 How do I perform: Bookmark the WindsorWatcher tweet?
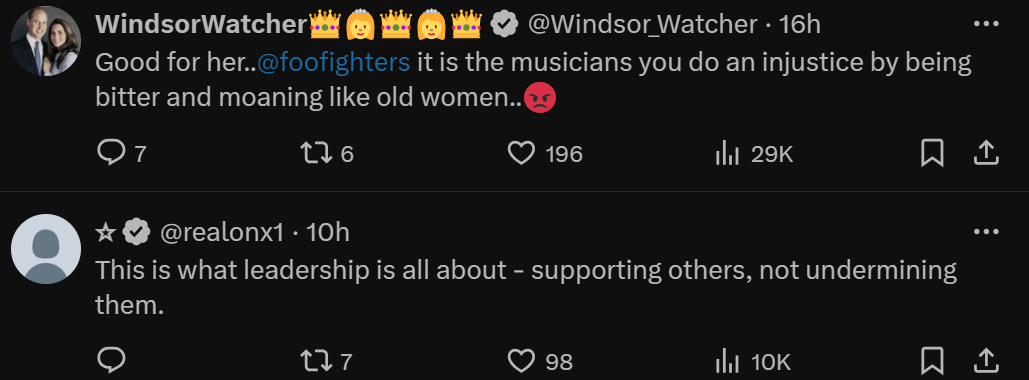pos(933,154)
